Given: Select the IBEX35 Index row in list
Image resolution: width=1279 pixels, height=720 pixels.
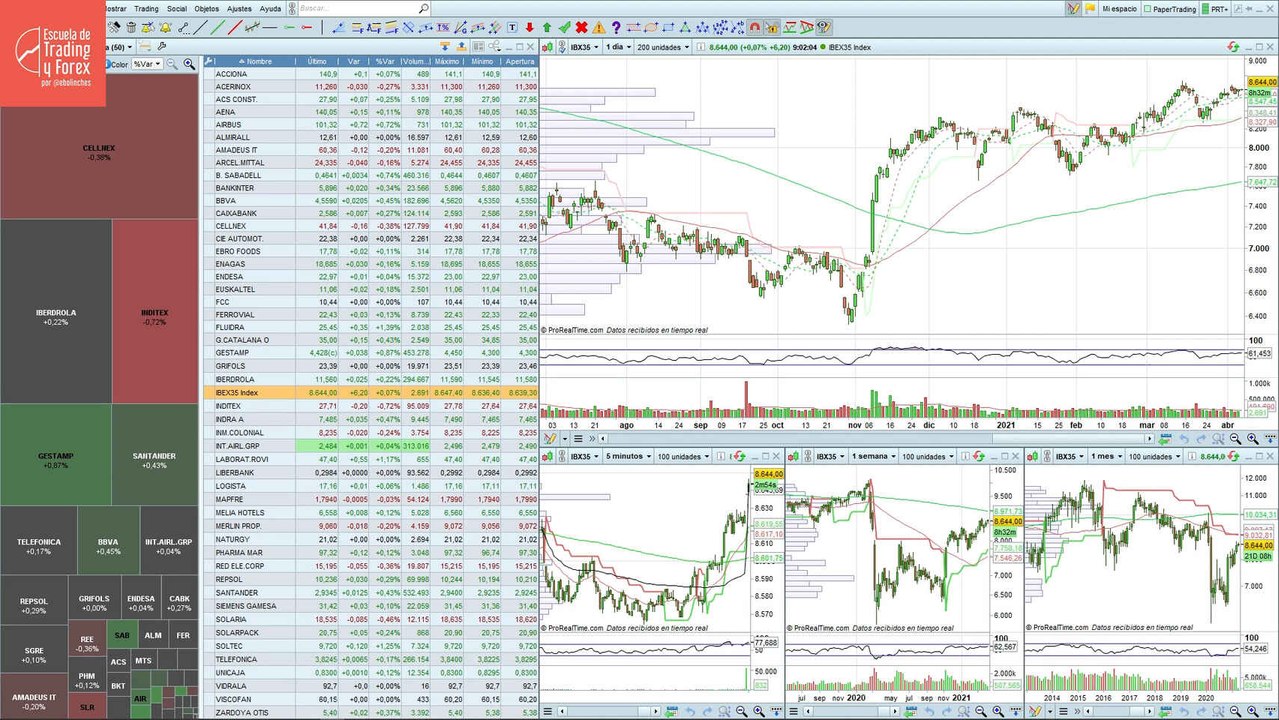Looking at the screenshot, I should pyautogui.click(x=371, y=392).
